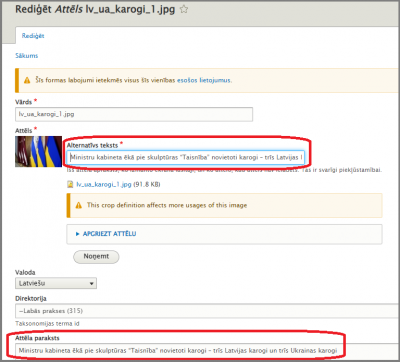
Task: Click the 'Taksonomijas terma id' help text
Action: 47,324
